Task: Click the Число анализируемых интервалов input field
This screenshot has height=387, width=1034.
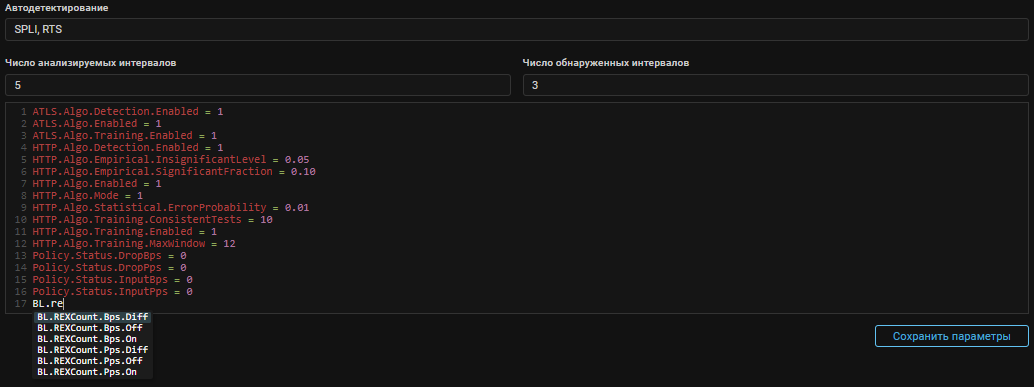Action: [258, 85]
